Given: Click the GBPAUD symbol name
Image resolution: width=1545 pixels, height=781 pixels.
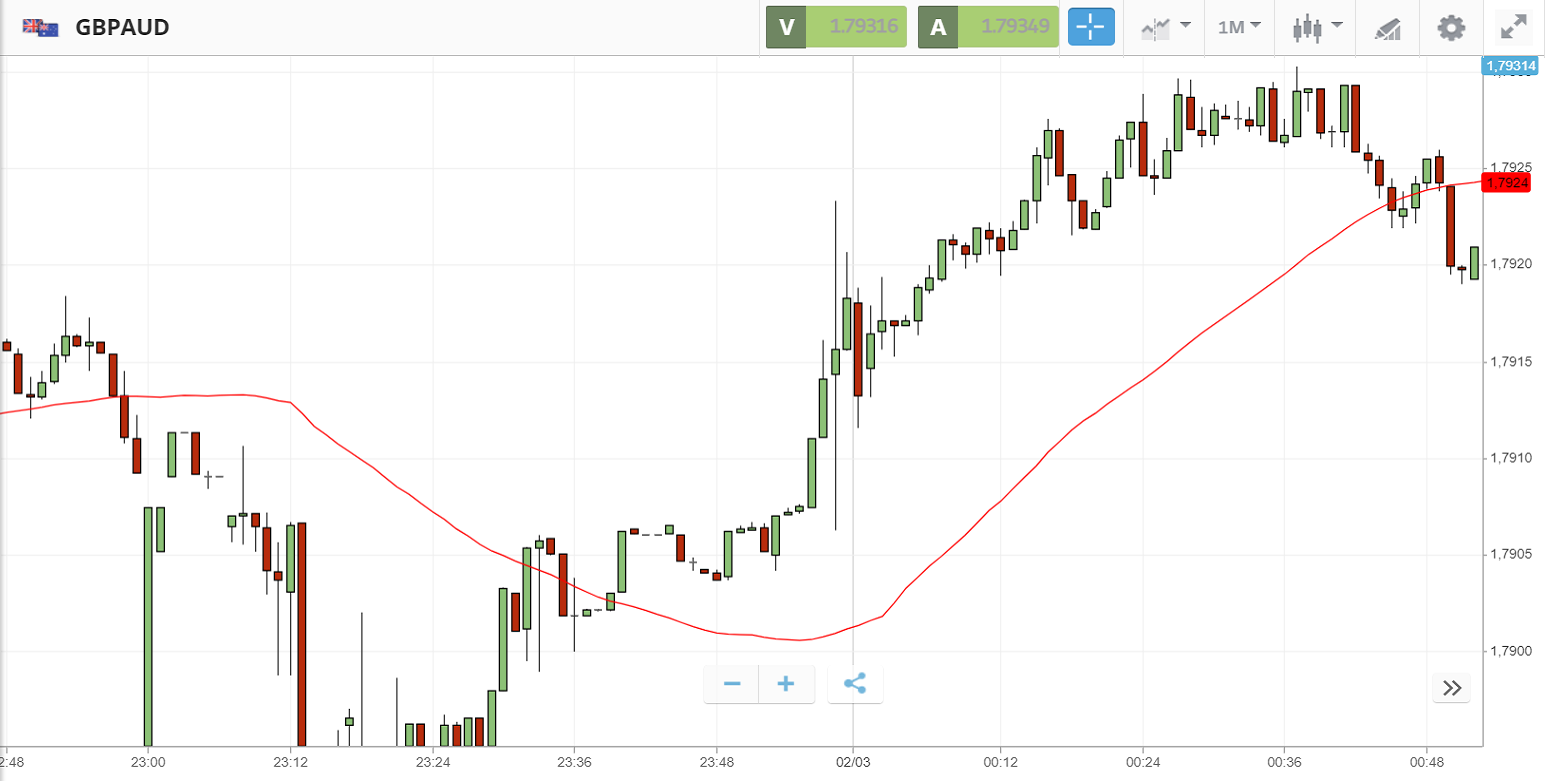Looking at the screenshot, I should click(122, 28).
